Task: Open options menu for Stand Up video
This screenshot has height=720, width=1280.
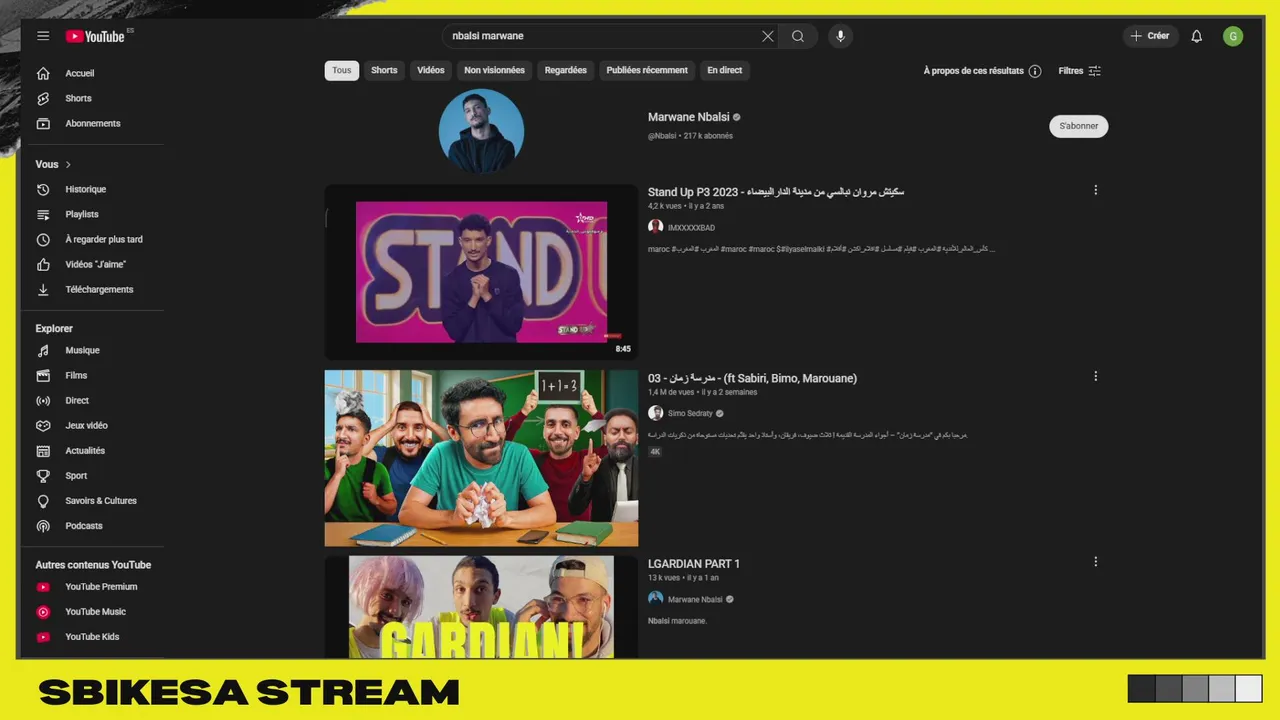Action: point(1095,190)
